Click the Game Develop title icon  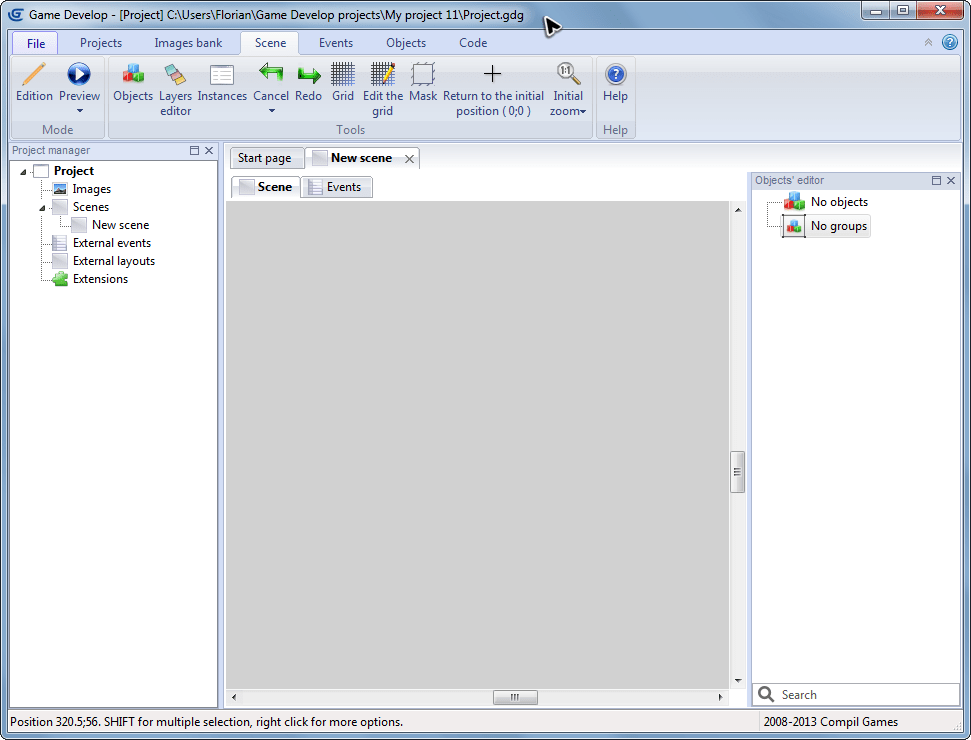(x=15, y=14)
